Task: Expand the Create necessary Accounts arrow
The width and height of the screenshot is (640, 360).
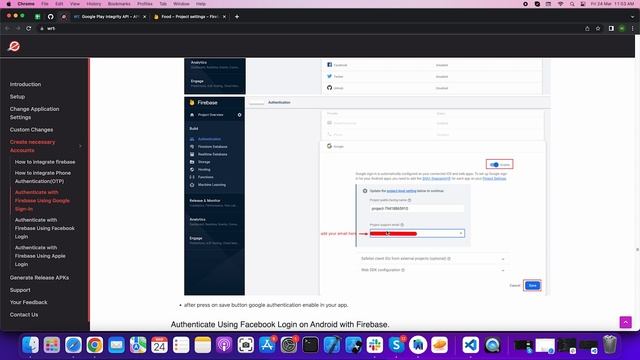Action: pos(80,146)
